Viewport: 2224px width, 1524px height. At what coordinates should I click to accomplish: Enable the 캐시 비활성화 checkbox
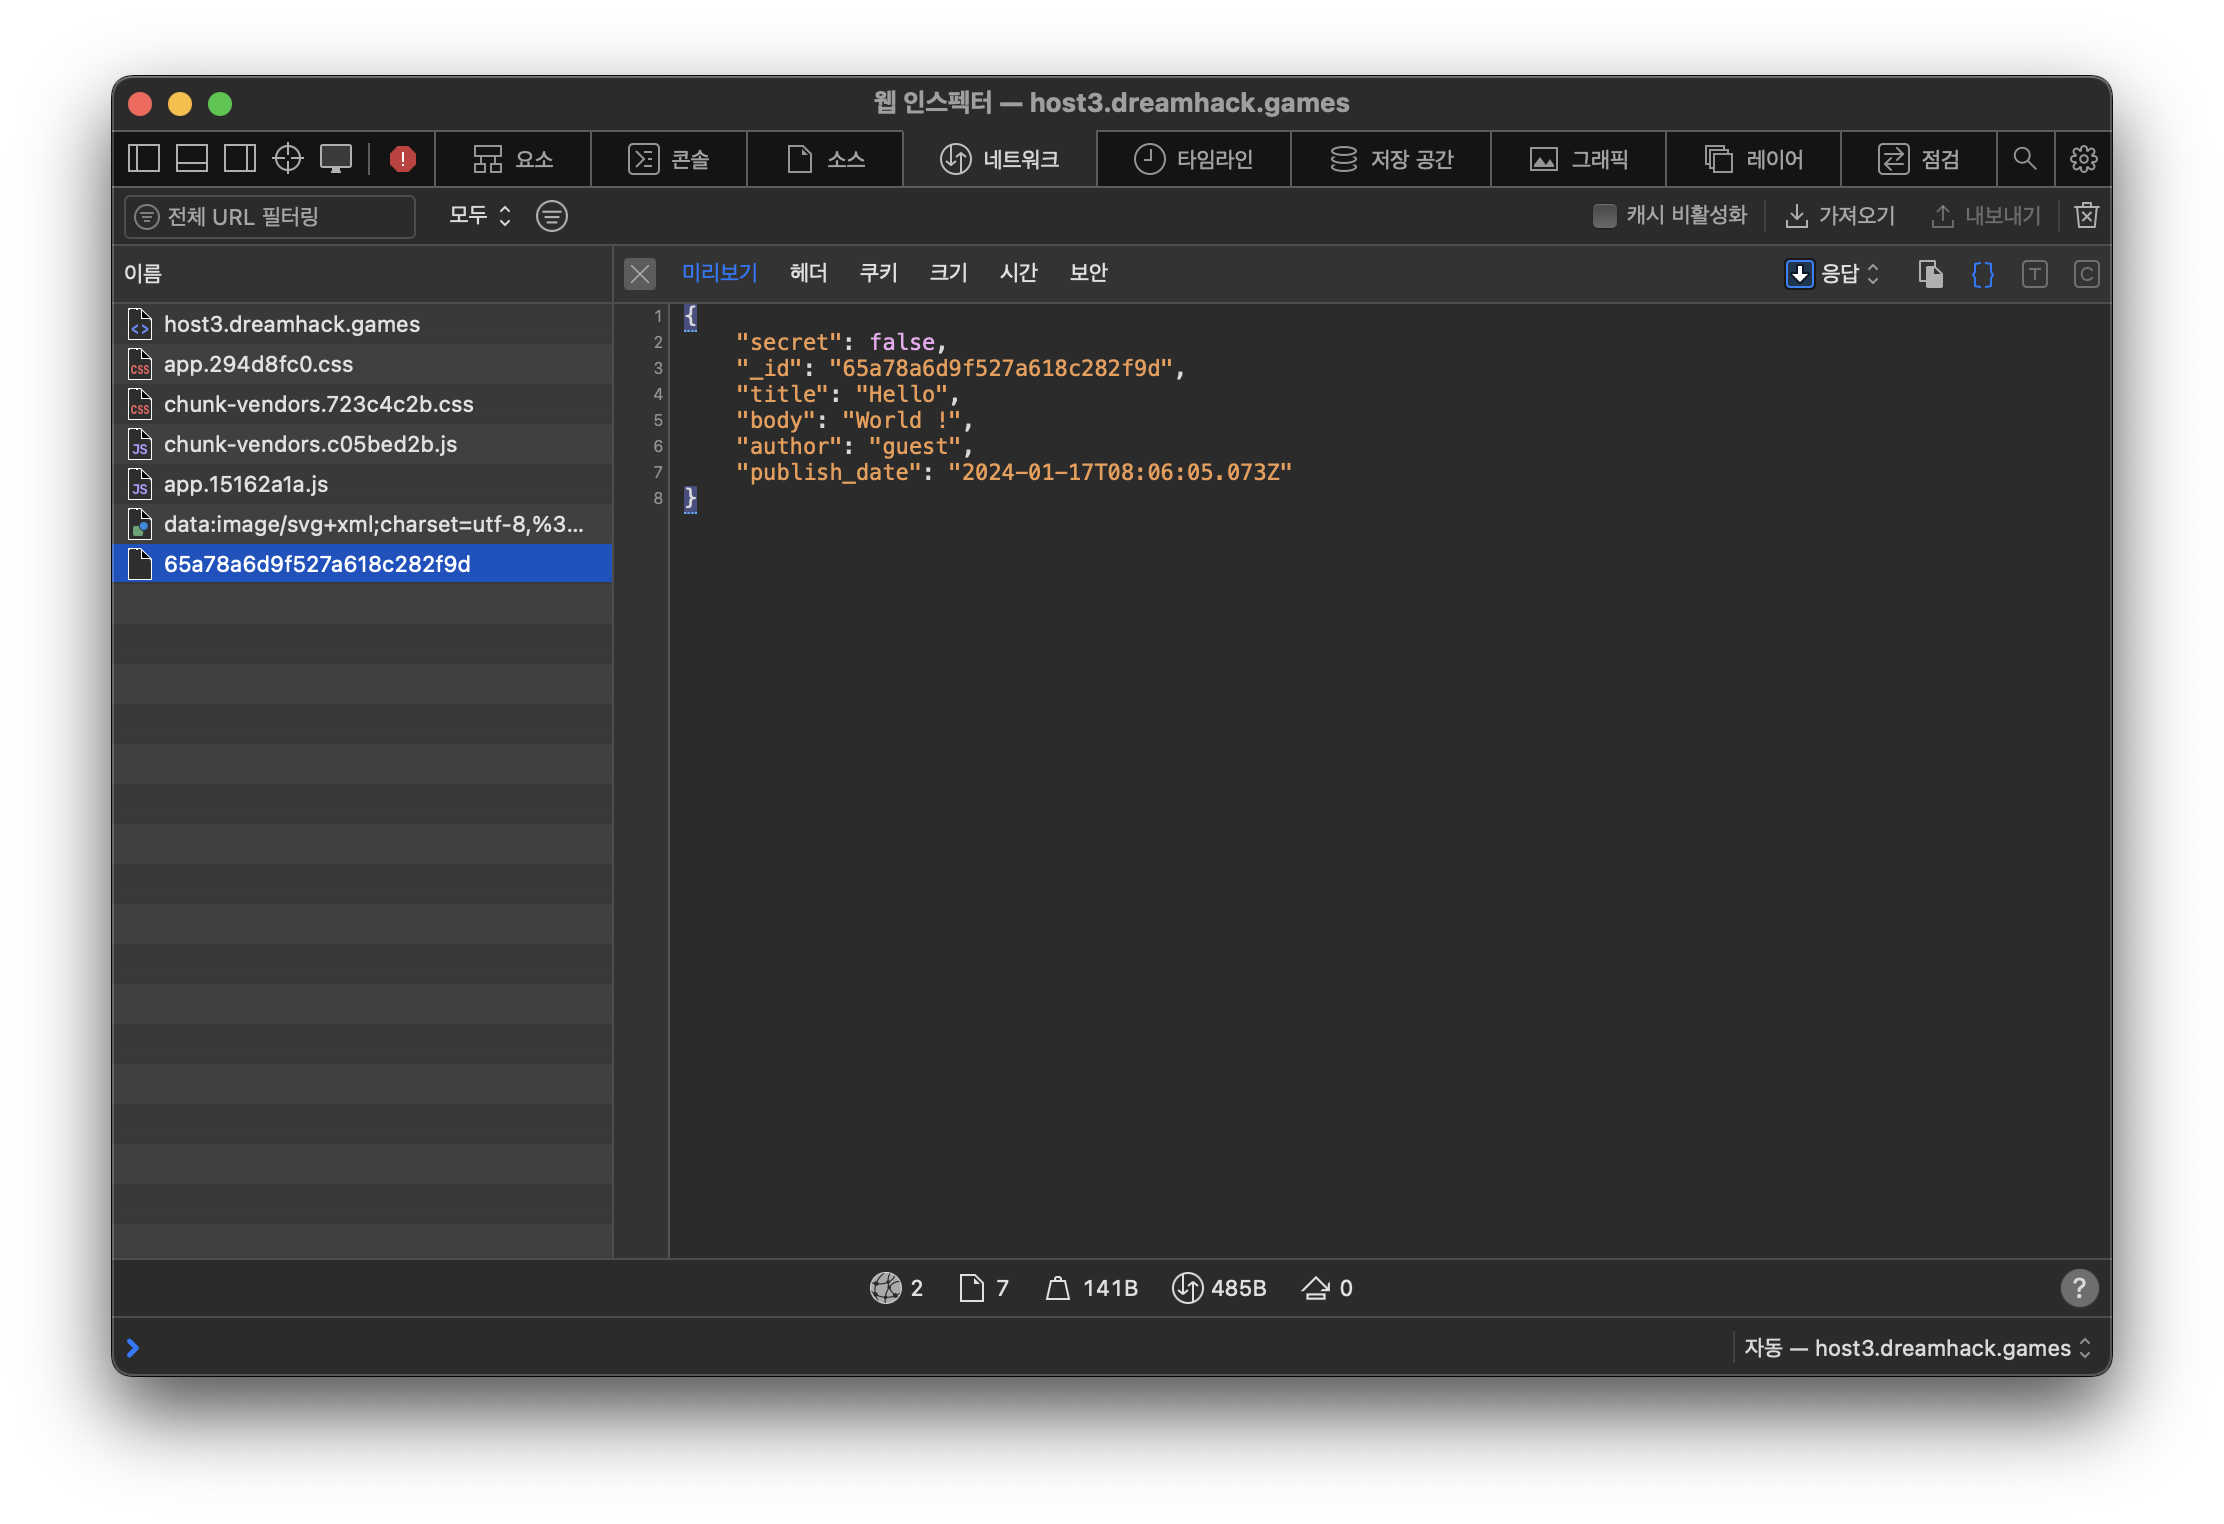pyautogui.click(x=1604, y=216)
